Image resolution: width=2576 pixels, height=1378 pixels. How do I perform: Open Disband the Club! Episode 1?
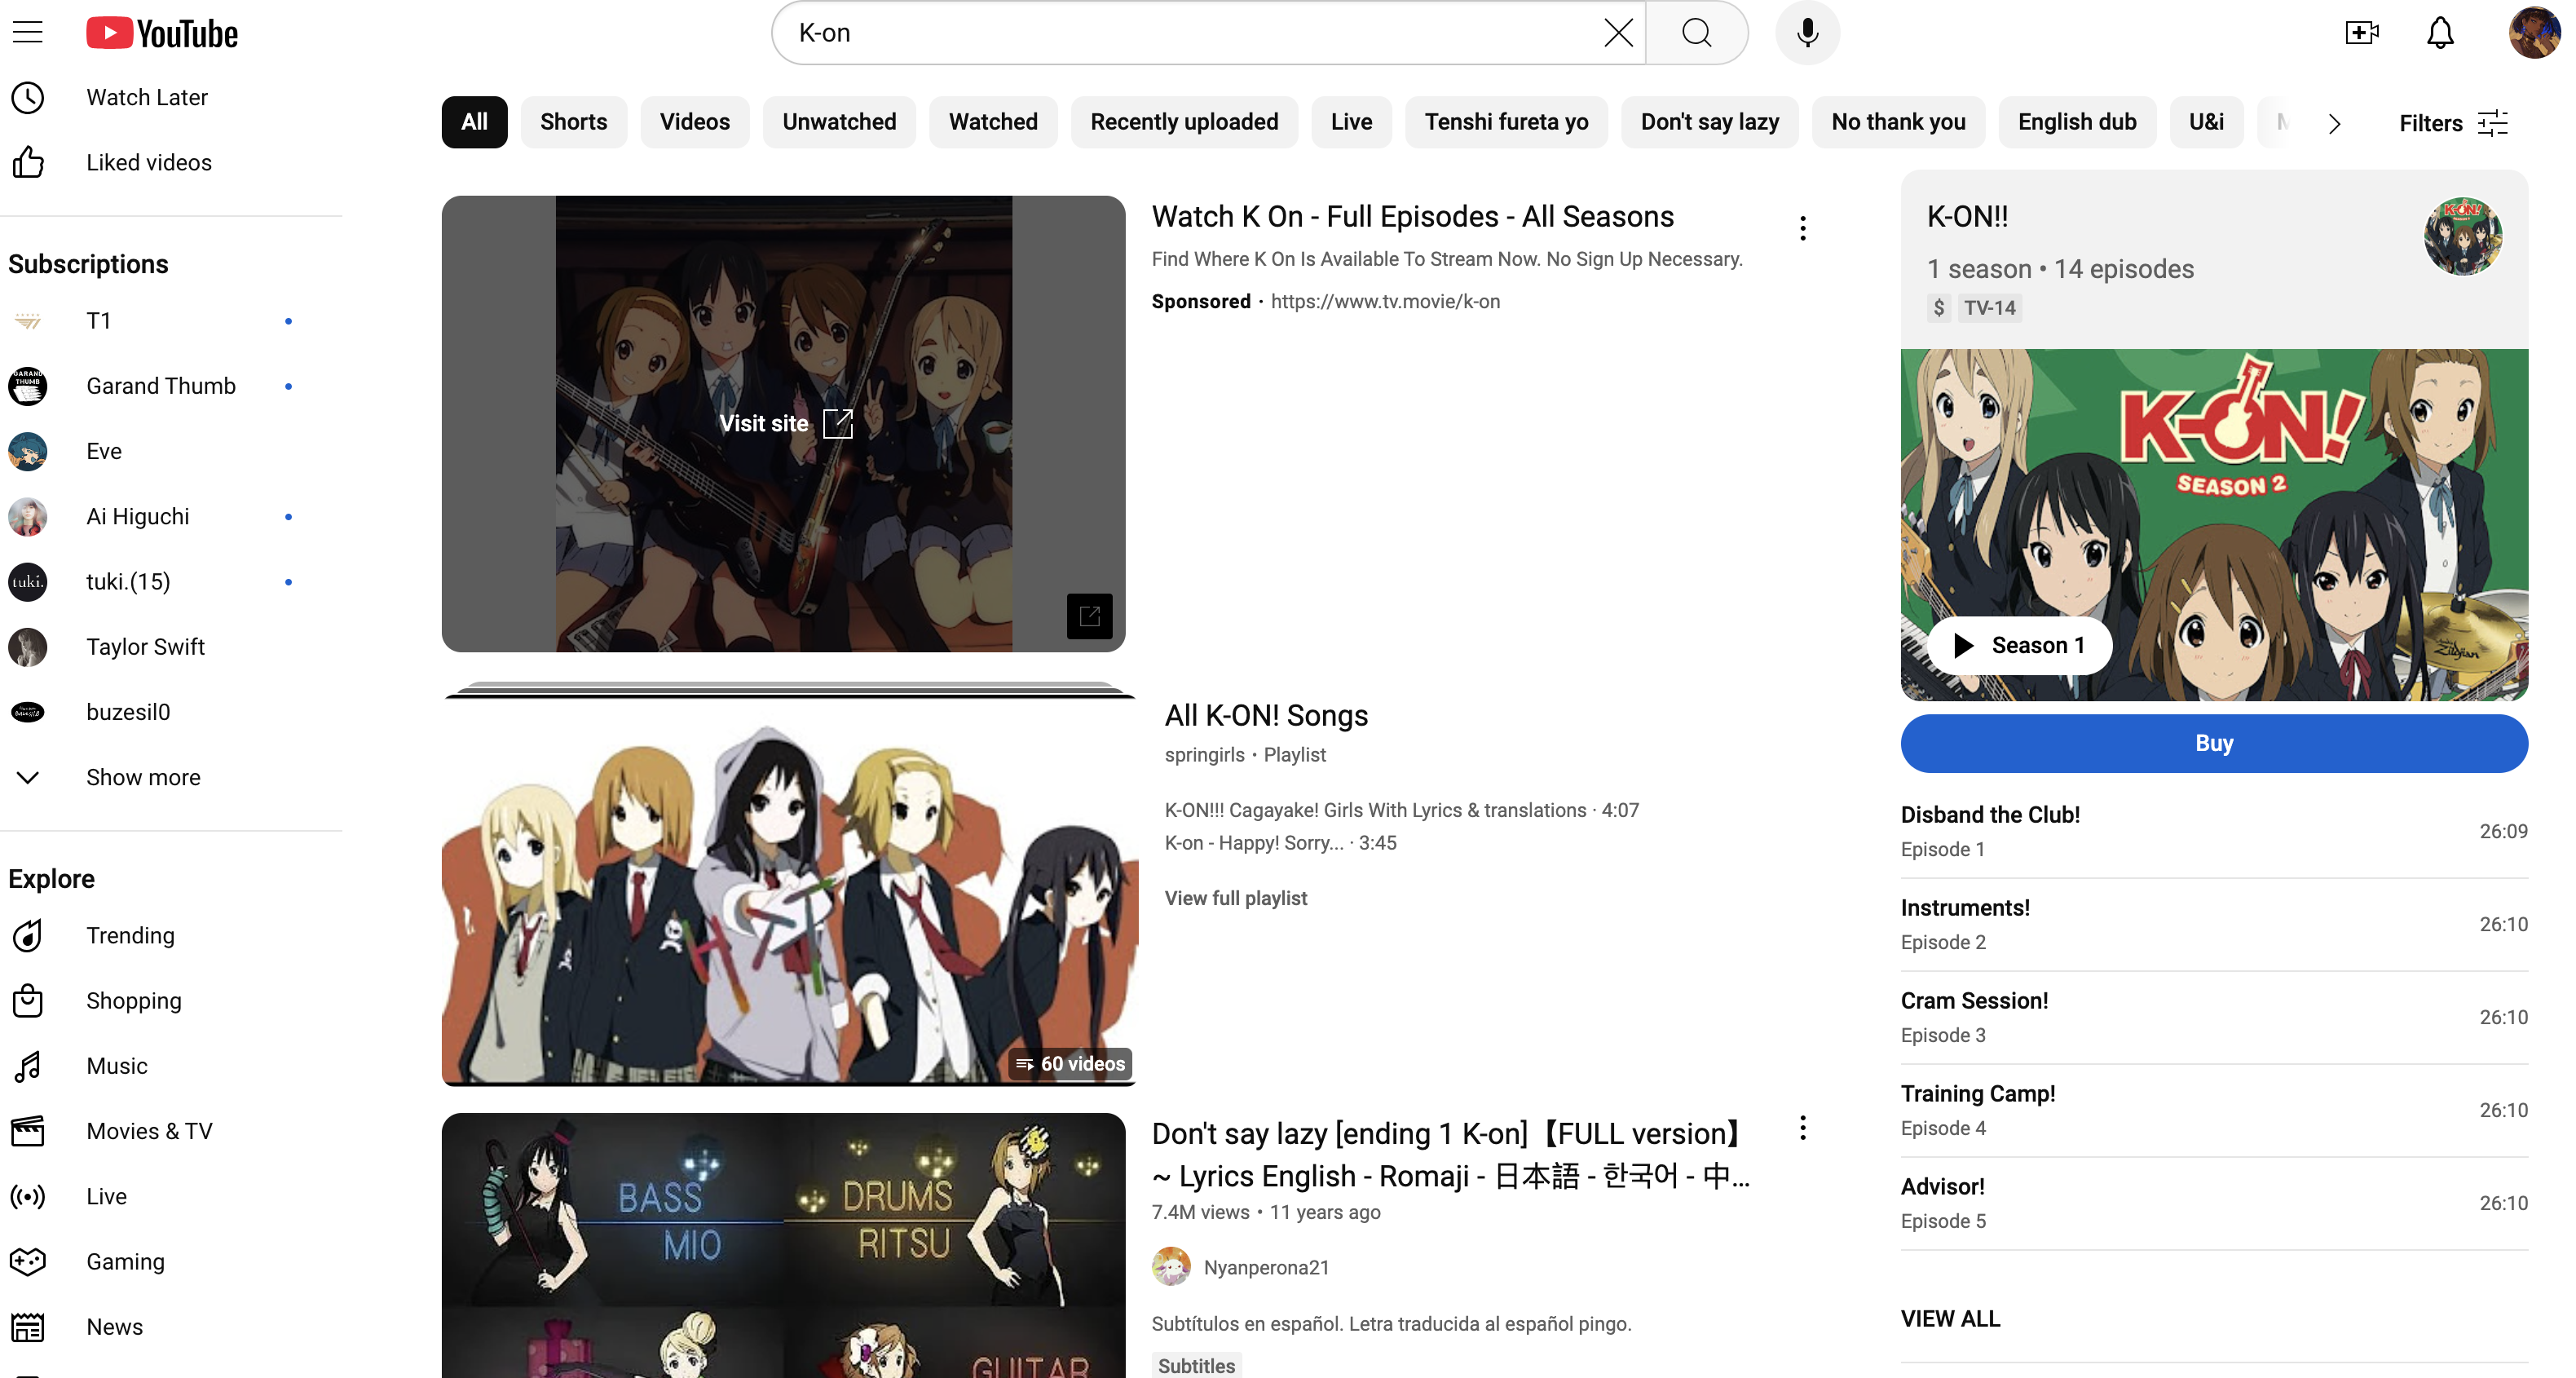(x=2214, y=831)
